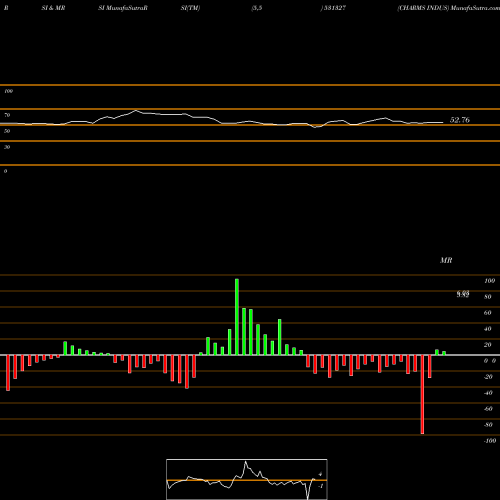Click the RSI value label 52.76
The width and height of the screenshot is (500, 500).
pos(460,120)
